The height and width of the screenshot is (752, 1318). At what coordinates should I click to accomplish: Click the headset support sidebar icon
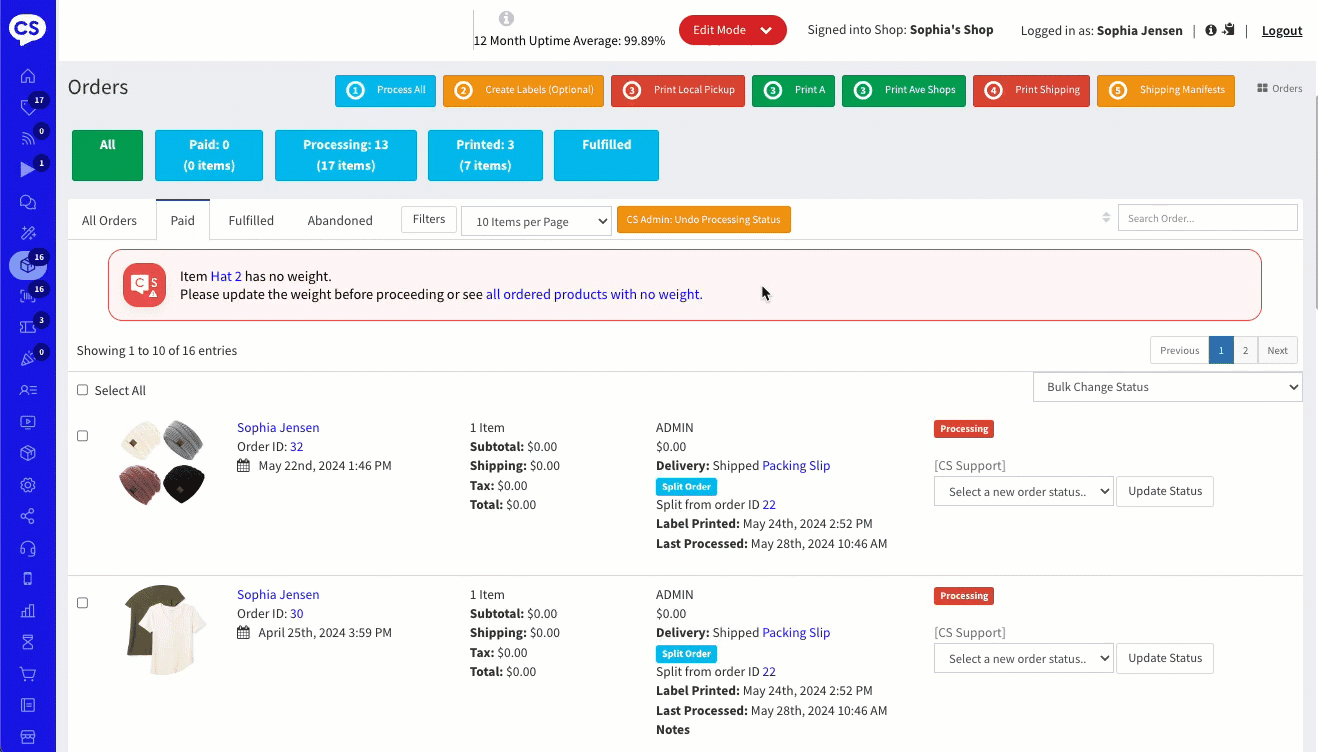click(28, 548)
